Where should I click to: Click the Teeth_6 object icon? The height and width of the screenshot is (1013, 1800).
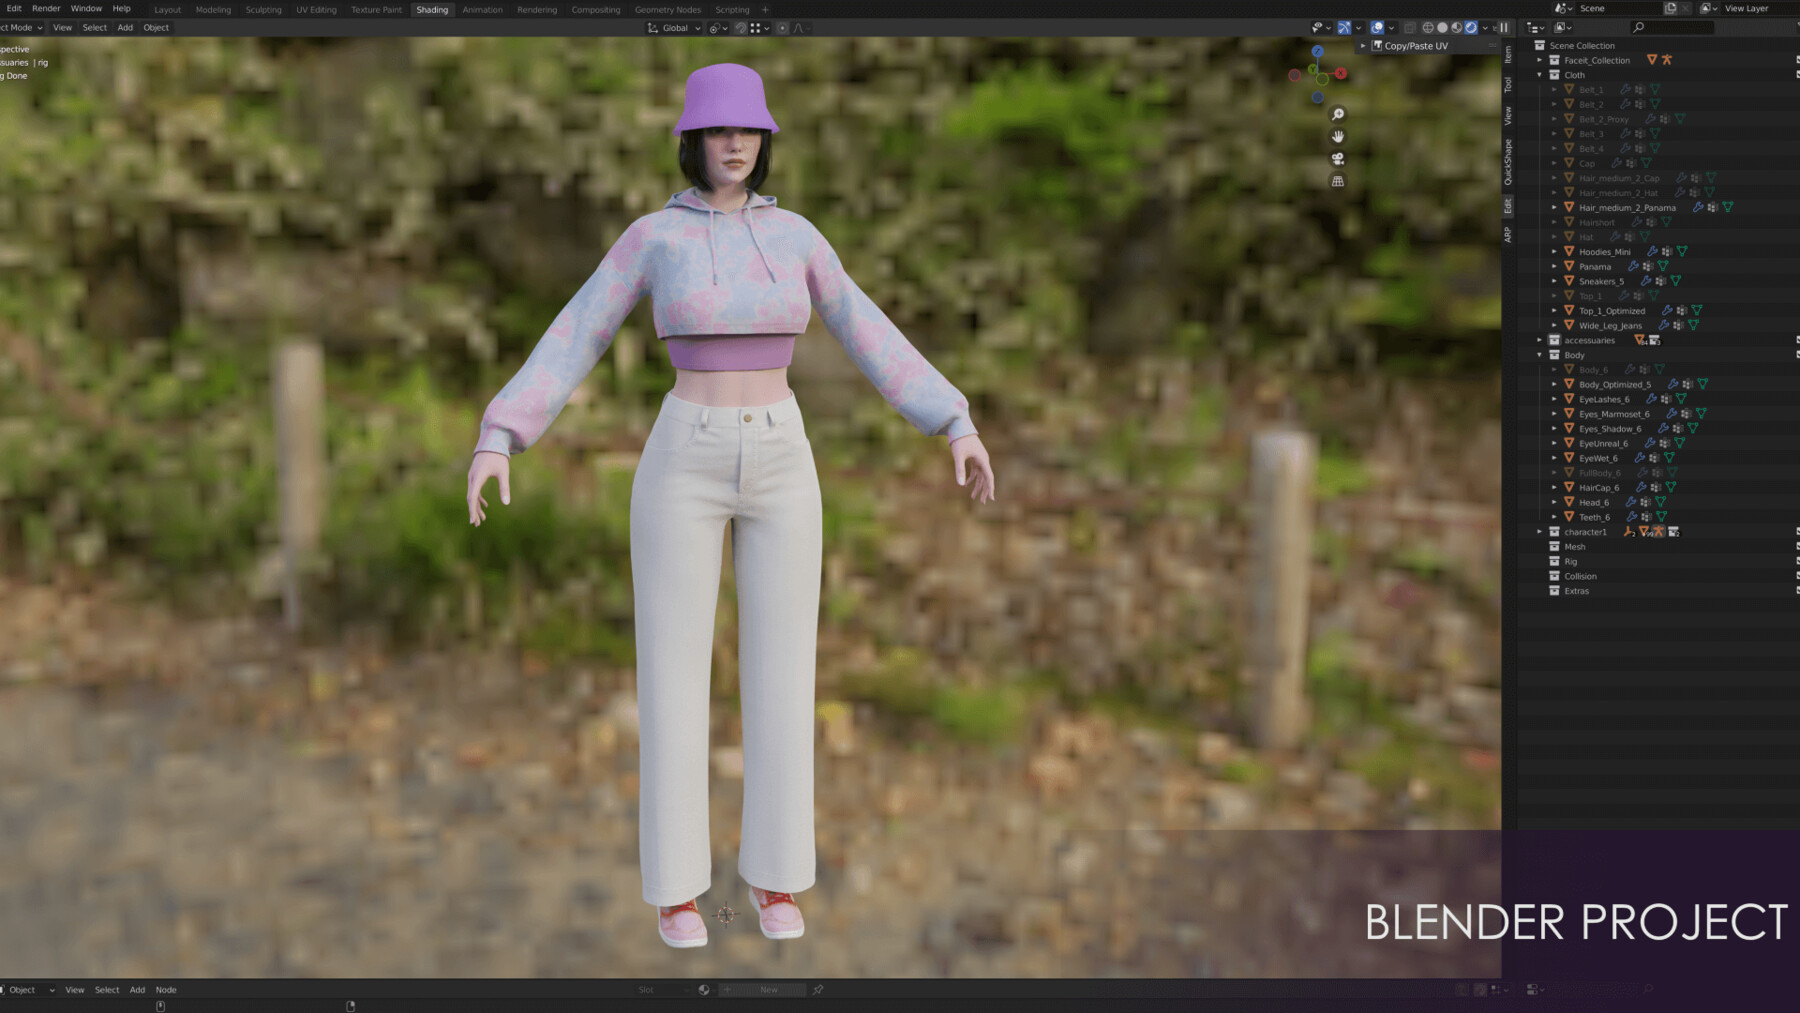click(1569, 517)
